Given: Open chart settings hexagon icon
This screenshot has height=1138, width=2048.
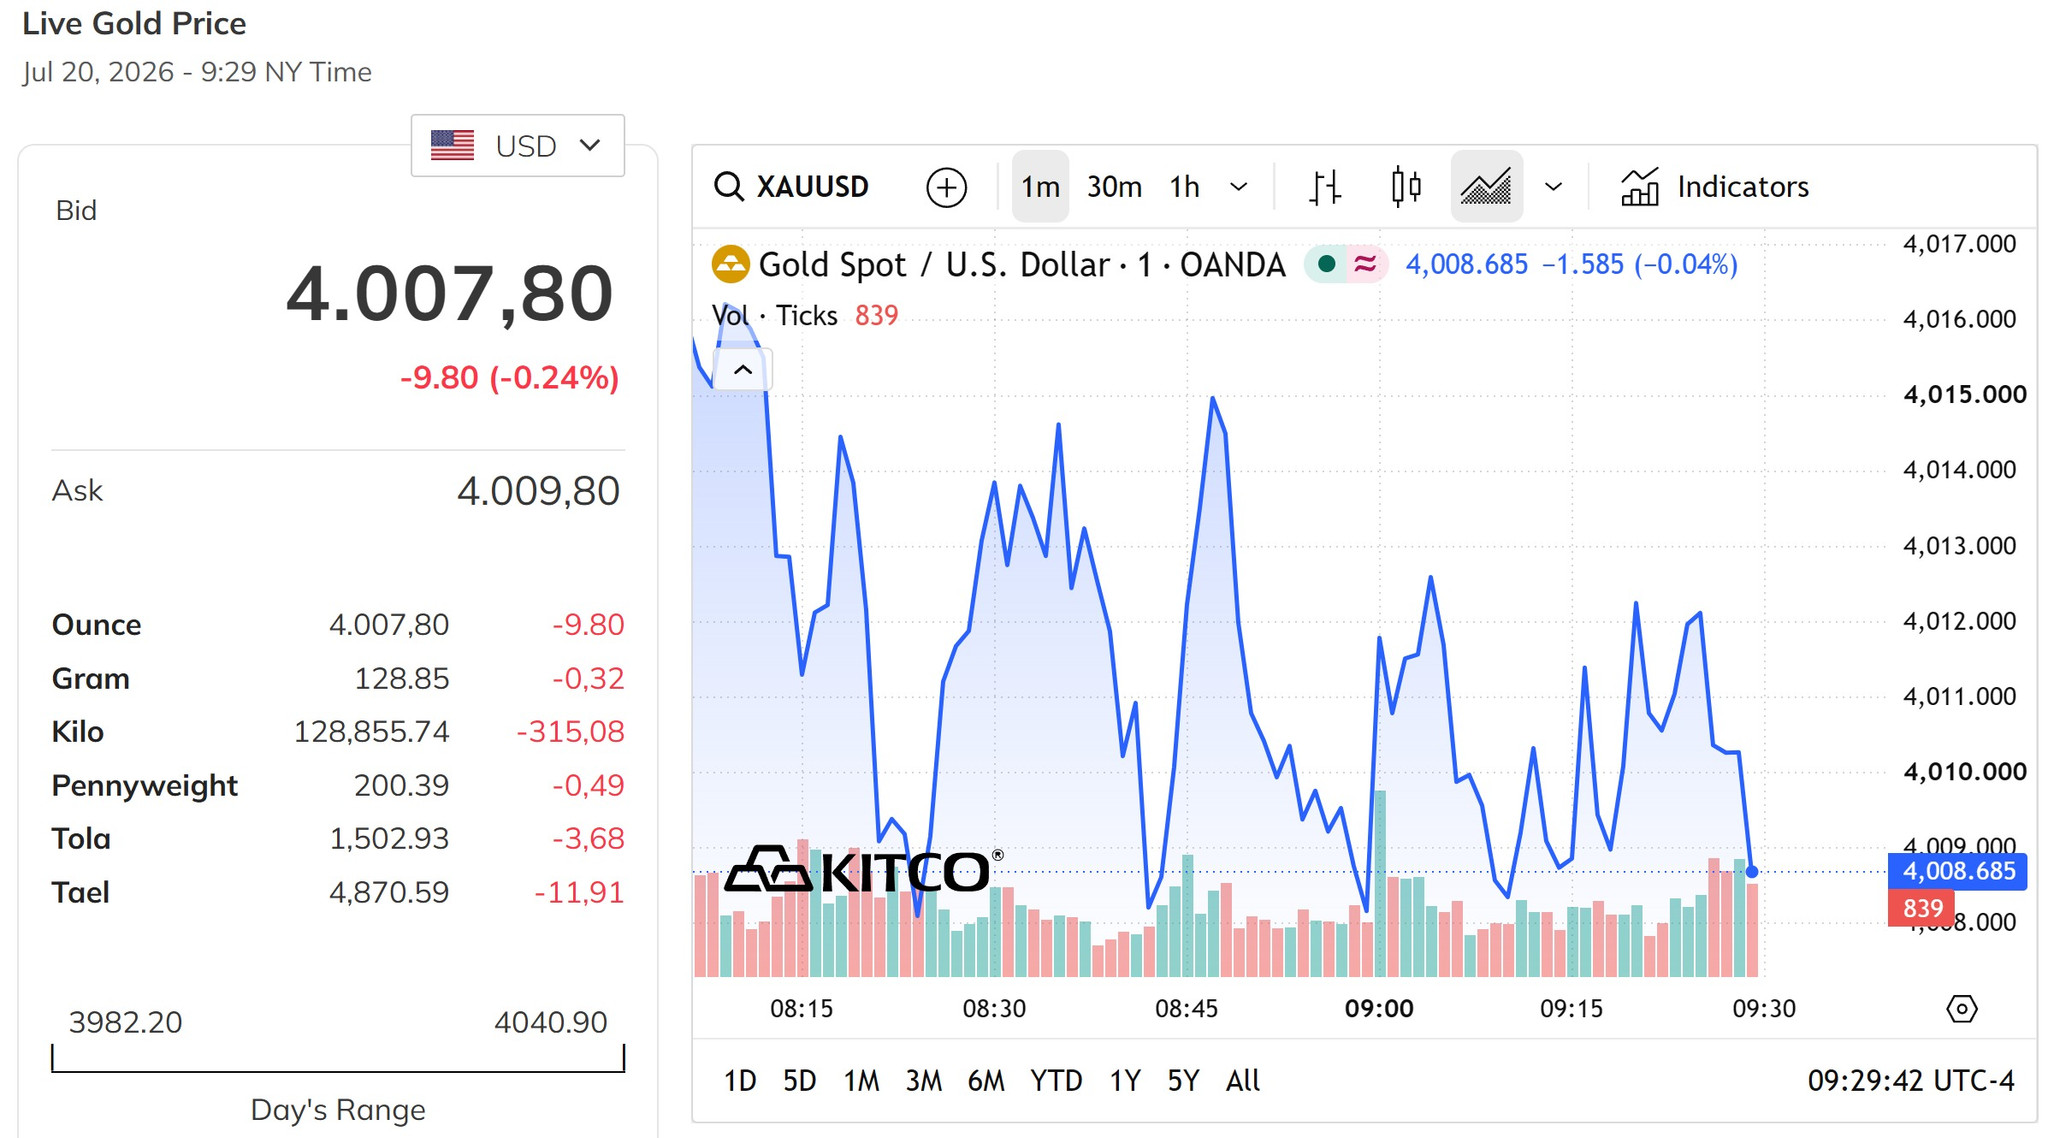Looking at the screenshot, I should [x=1962, y=1008].
